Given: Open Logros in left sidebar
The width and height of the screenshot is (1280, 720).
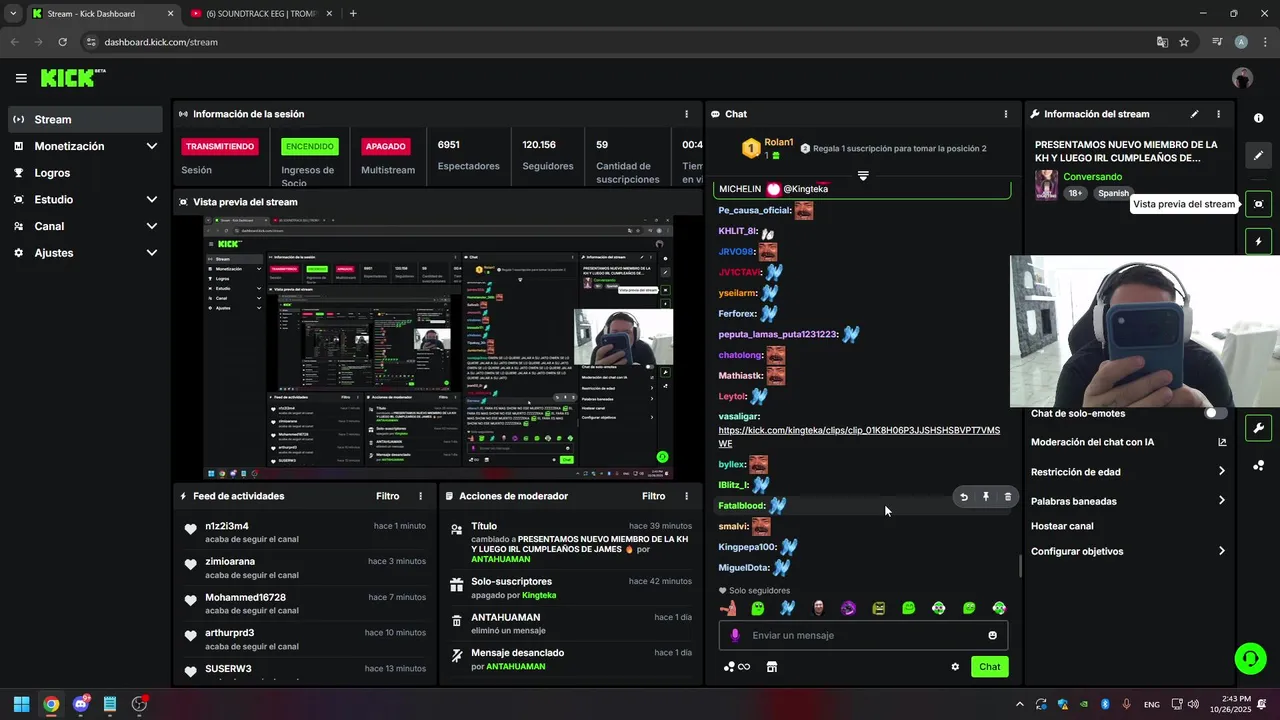Looking at the screenshot, I should point(85,173).
